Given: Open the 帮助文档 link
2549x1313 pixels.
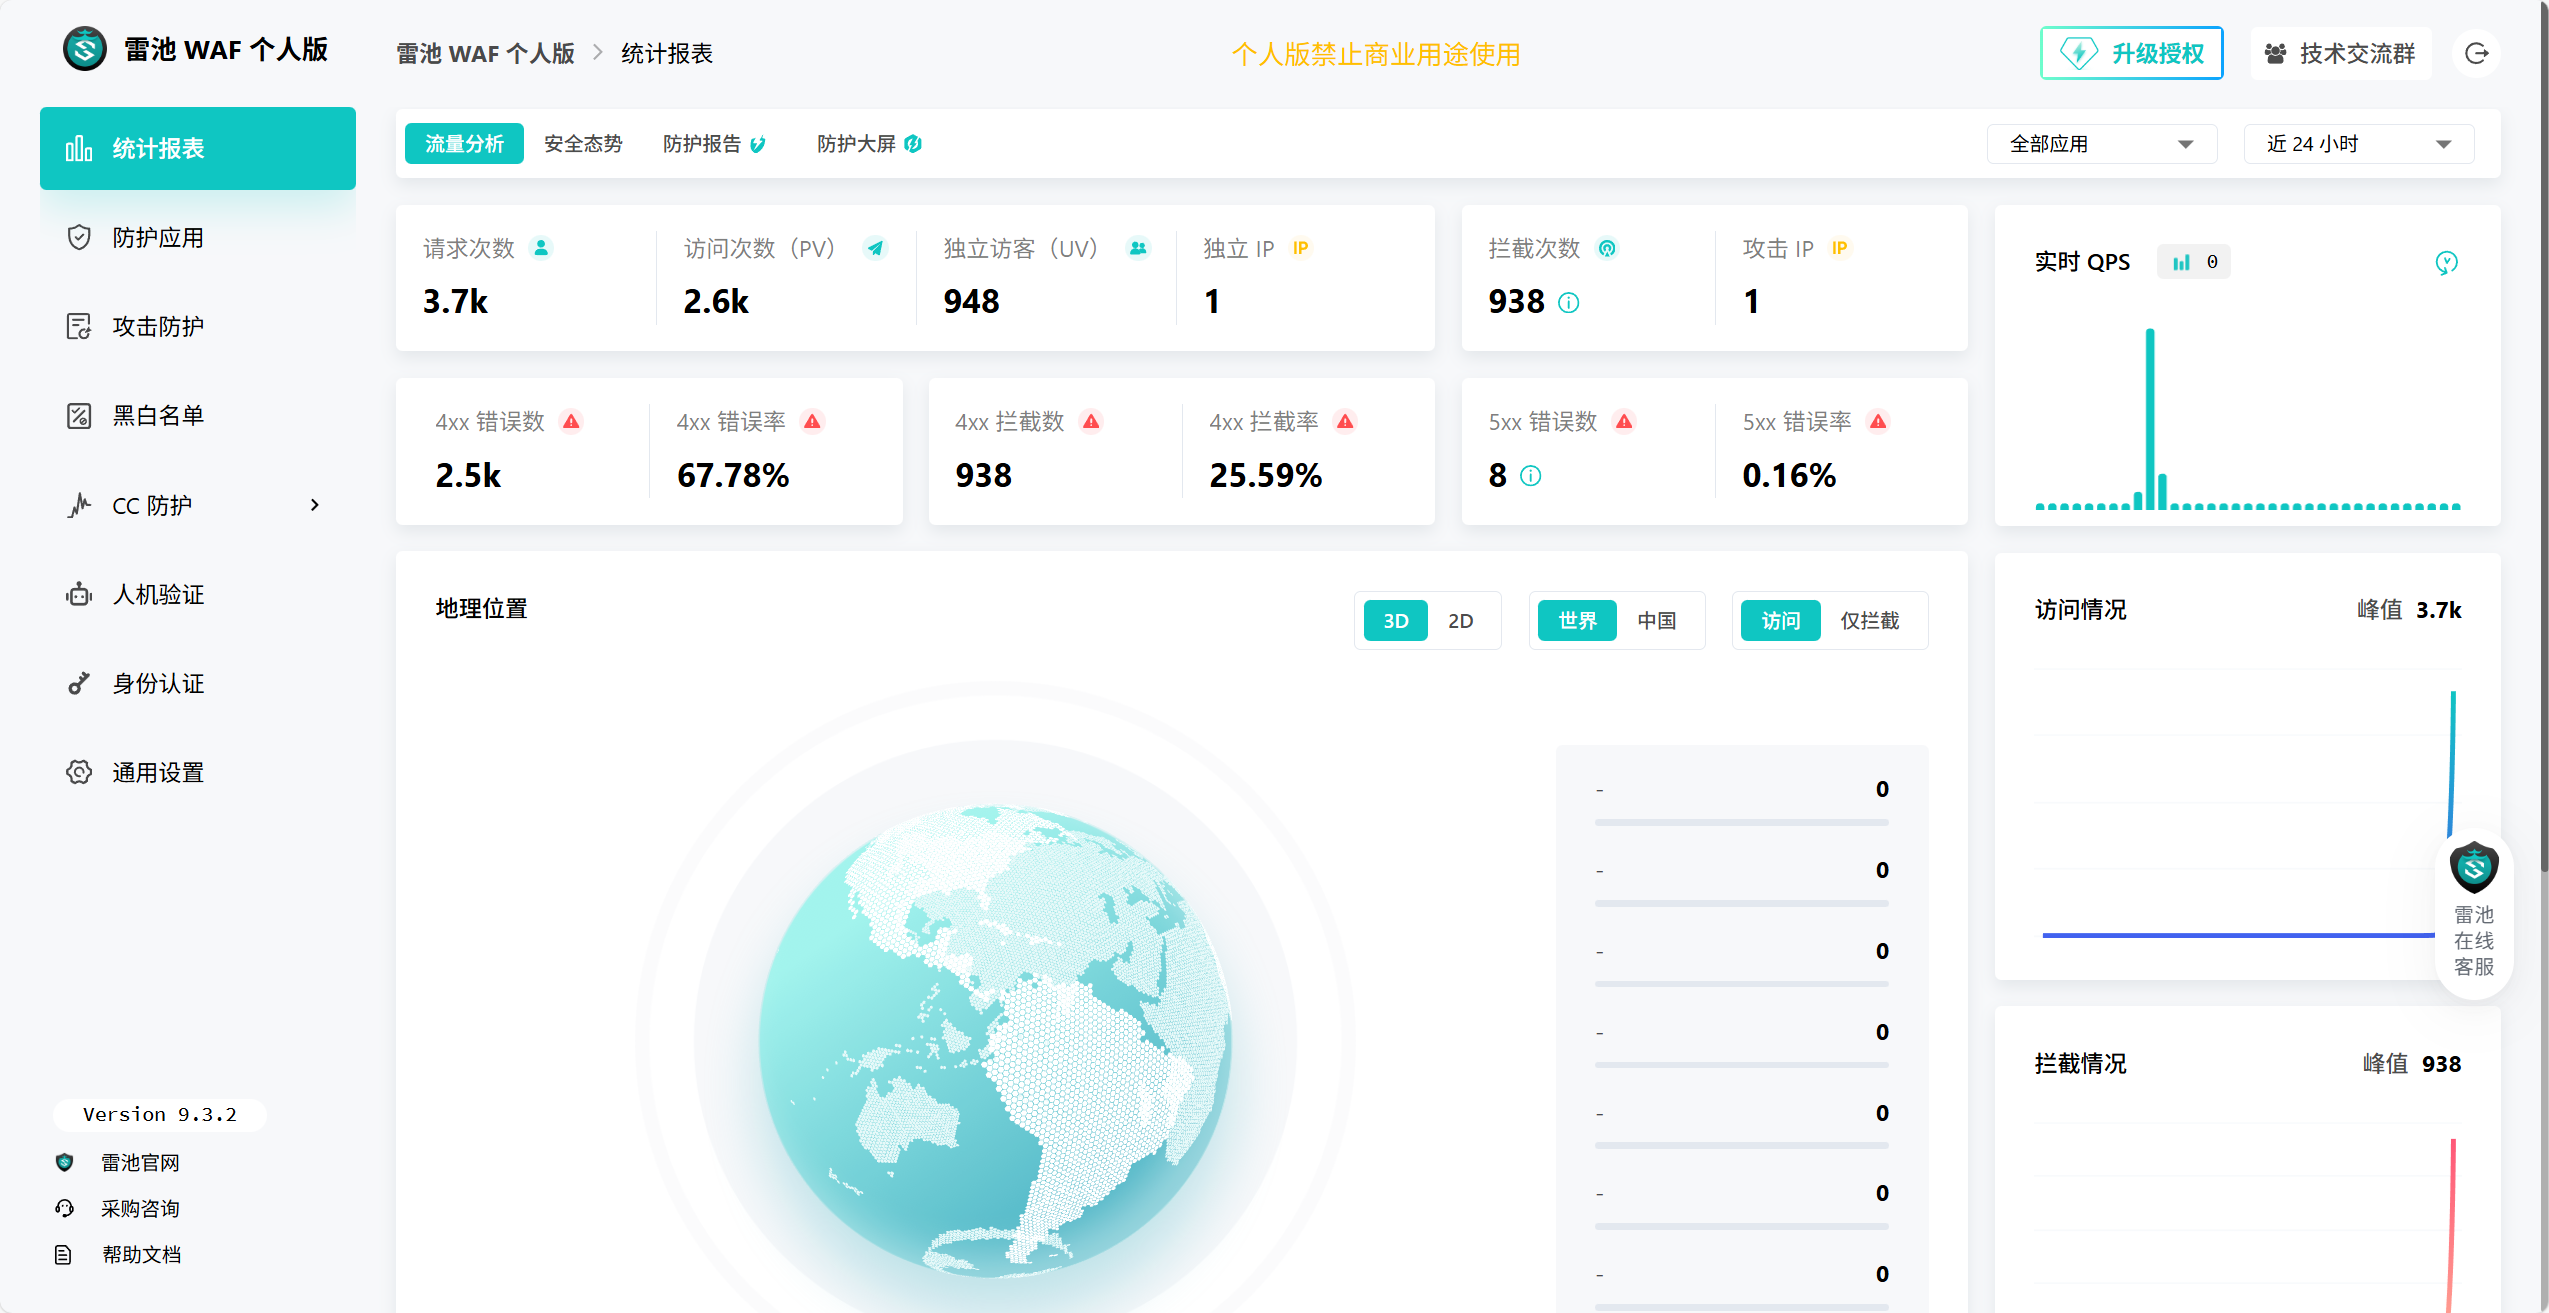Looking at the screenshot, I should click(x=141, y=1255).
